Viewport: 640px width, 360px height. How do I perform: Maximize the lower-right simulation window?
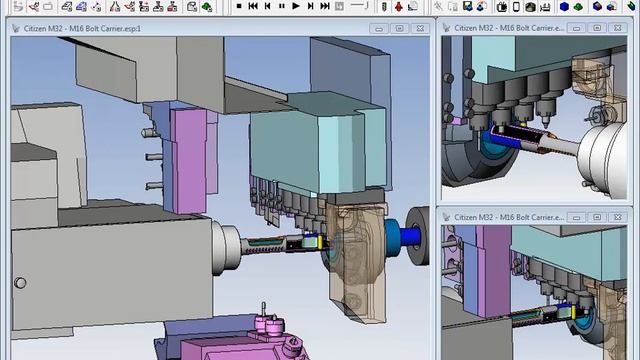[597, 217]
